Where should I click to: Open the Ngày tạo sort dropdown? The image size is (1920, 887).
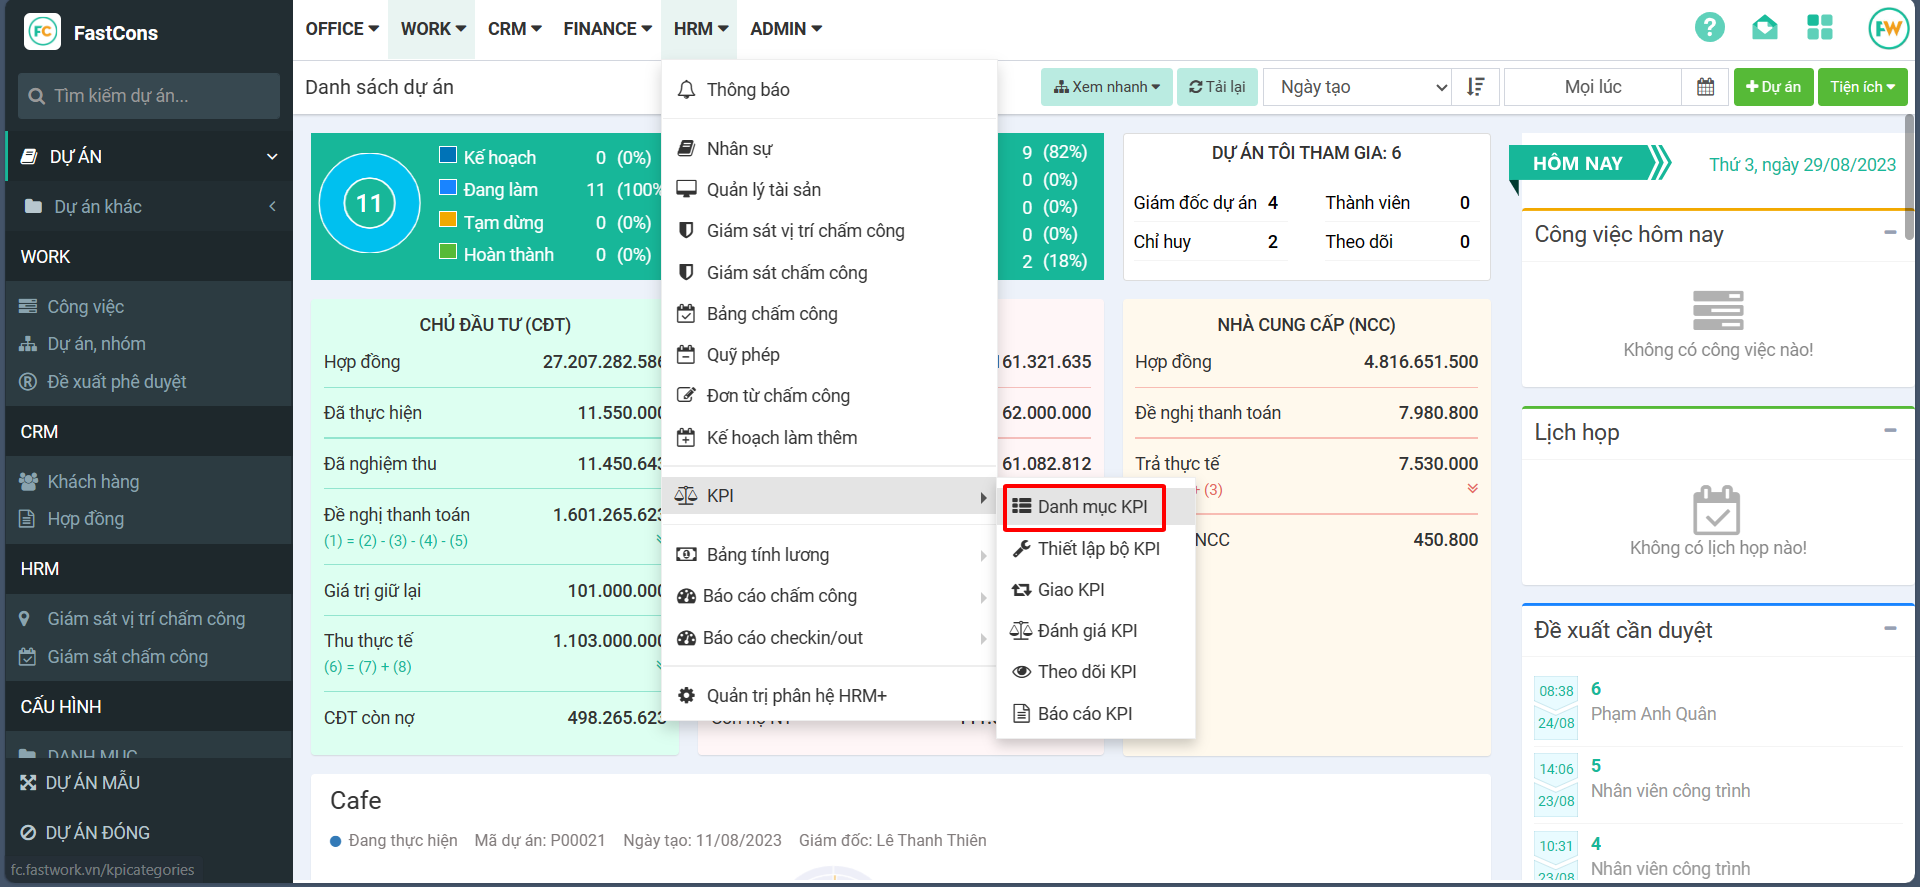pos(1363,87)
